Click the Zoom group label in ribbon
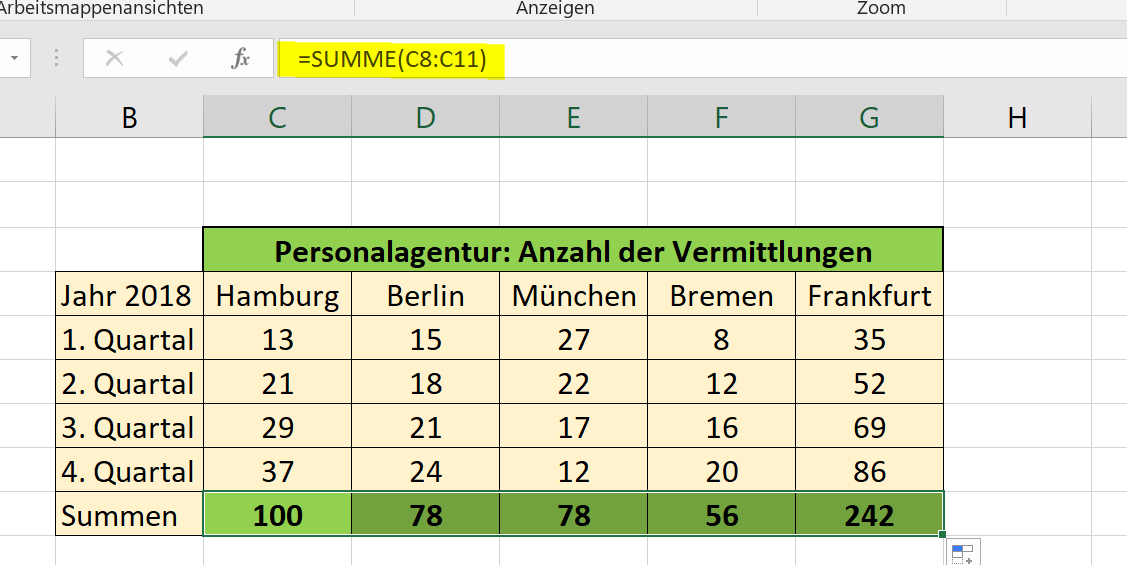This screenshot has height=565, width=1127. pos(881,8)
